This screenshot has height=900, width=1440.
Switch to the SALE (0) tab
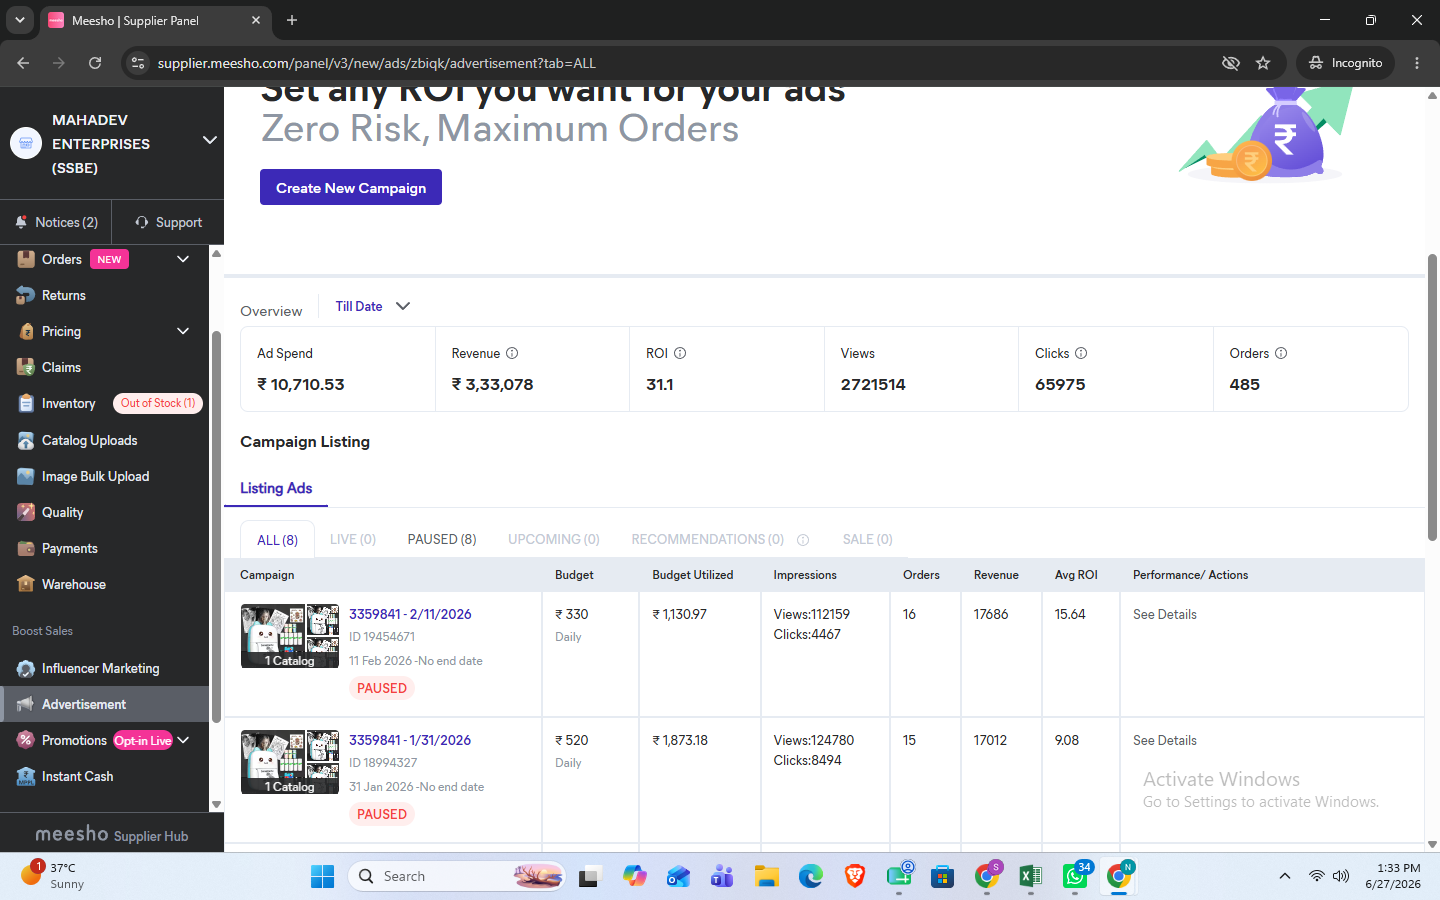pos(868,539)
